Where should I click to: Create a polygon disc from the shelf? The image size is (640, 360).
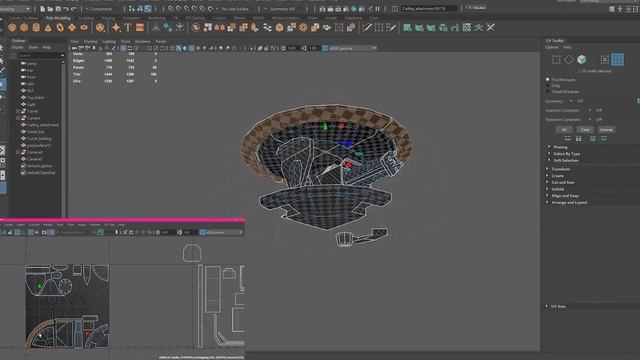84,27
